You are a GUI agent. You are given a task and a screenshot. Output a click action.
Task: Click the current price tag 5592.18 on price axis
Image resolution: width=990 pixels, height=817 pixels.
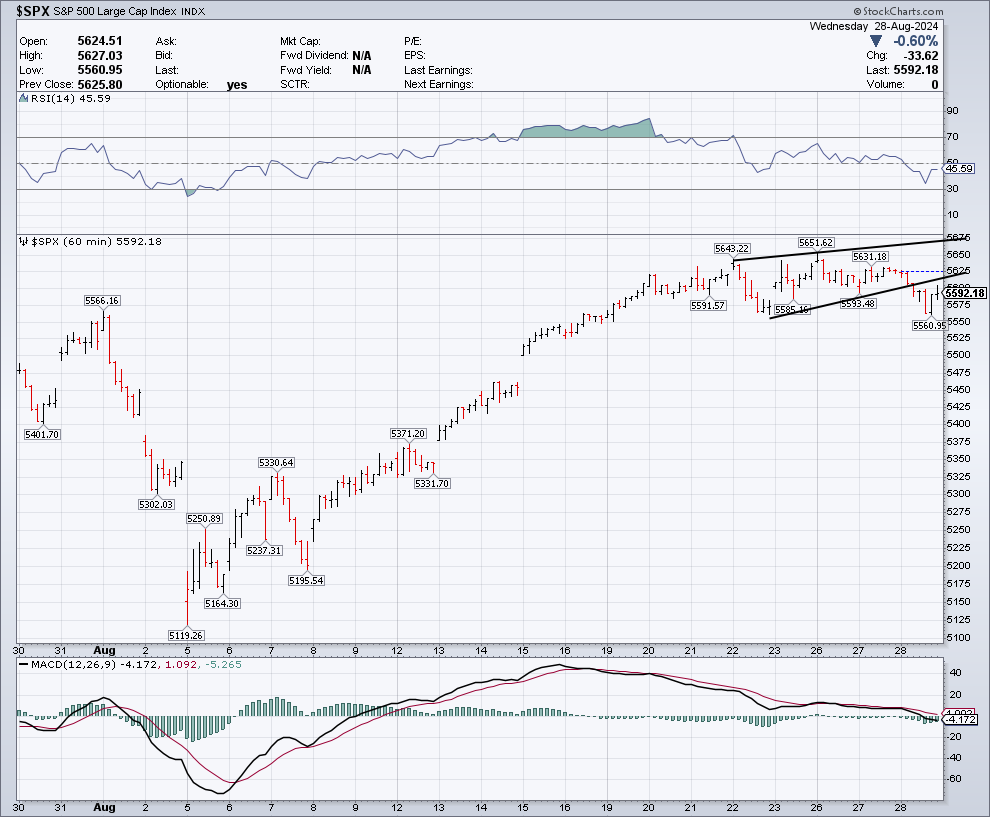[x=965, y=293]
